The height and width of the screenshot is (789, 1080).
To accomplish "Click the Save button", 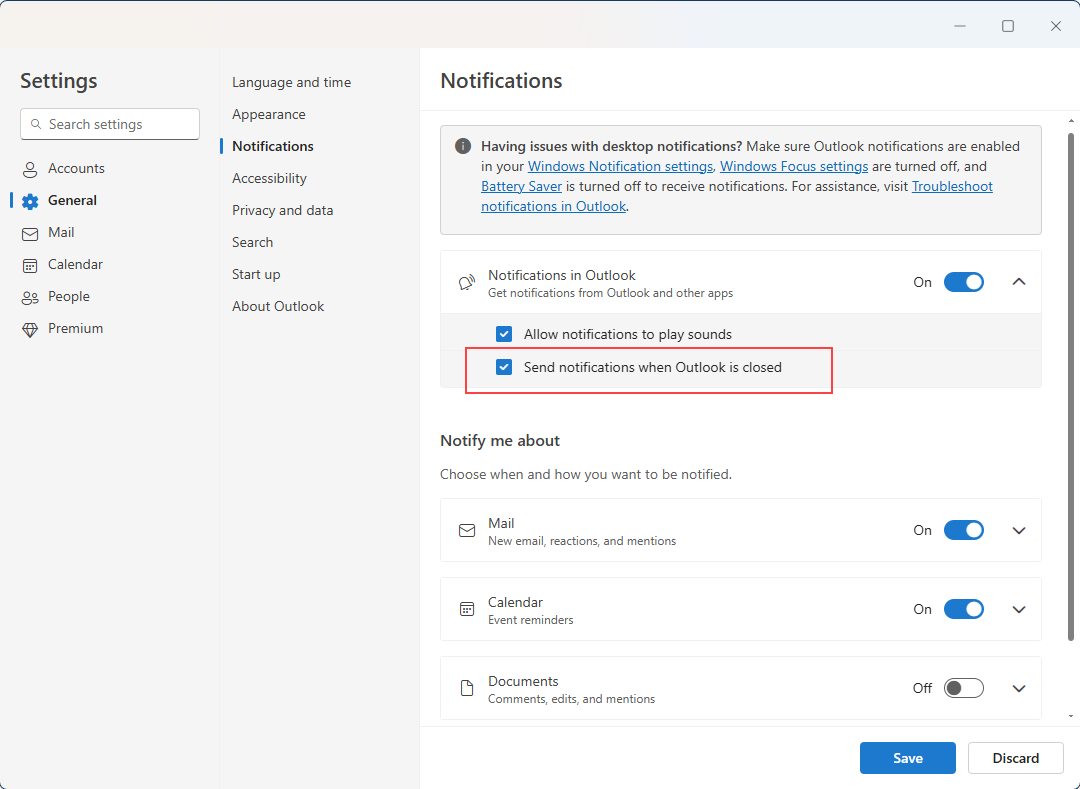I will (x=907, y=758).
